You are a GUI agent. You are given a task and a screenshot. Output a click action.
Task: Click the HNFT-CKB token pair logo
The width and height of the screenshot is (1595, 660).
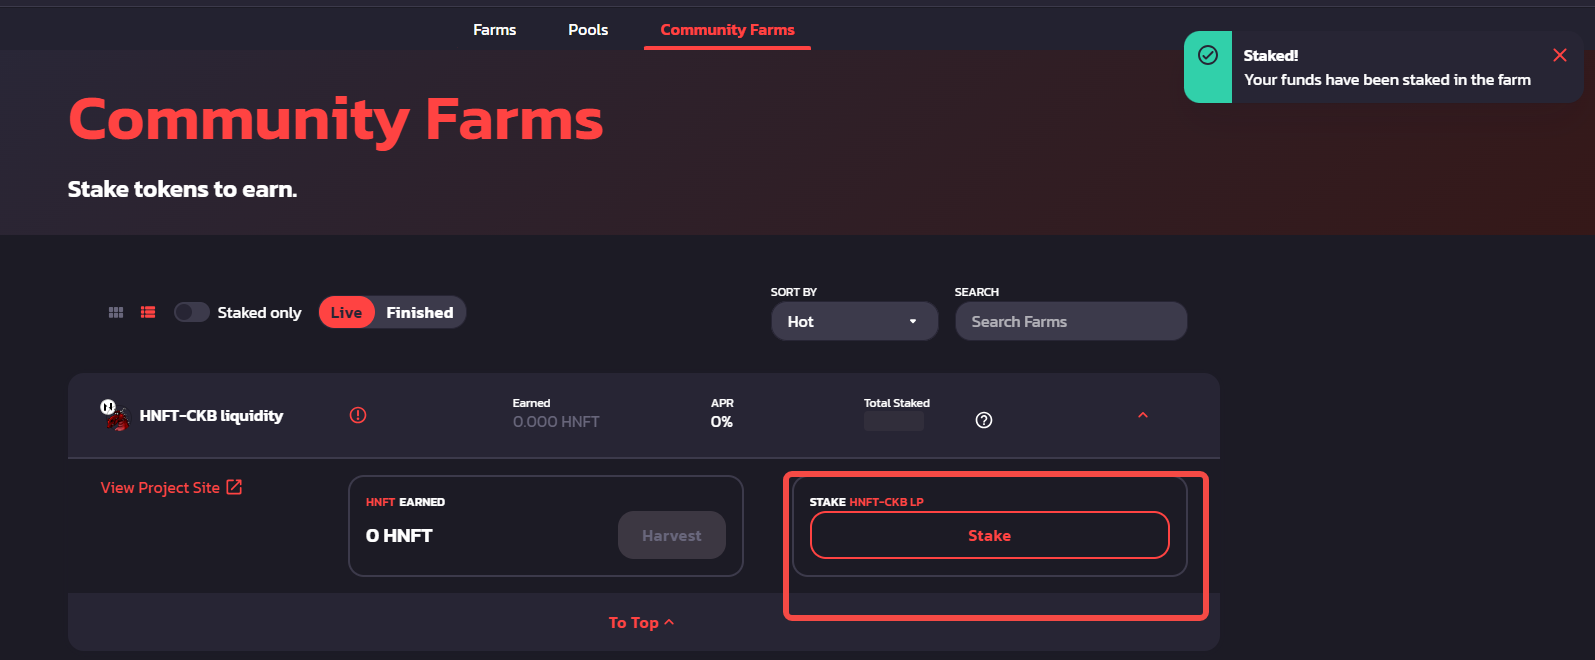pos(115,415)
